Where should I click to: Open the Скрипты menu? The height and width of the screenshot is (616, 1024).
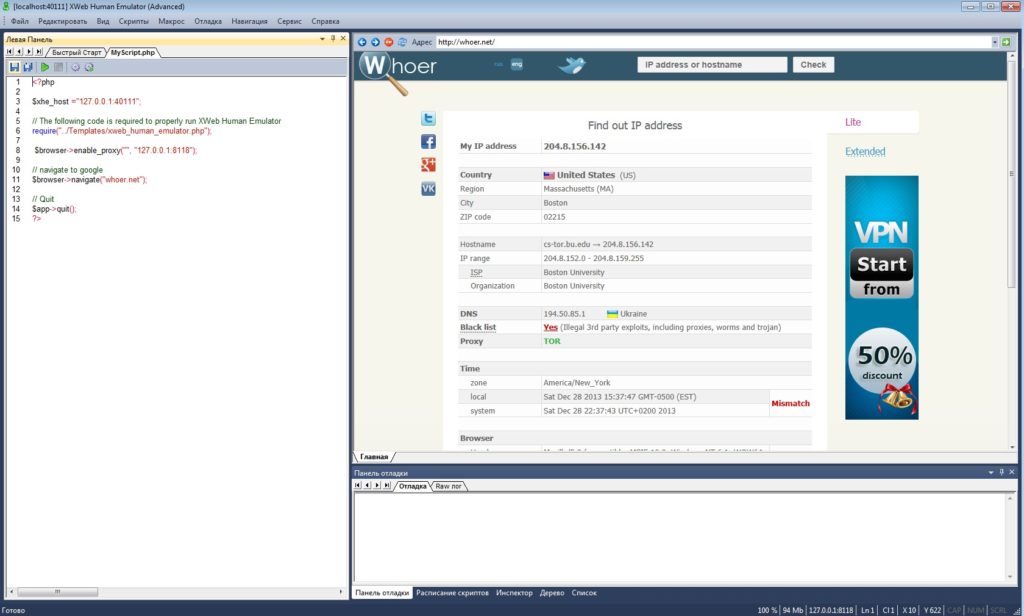tap(133, 21)
